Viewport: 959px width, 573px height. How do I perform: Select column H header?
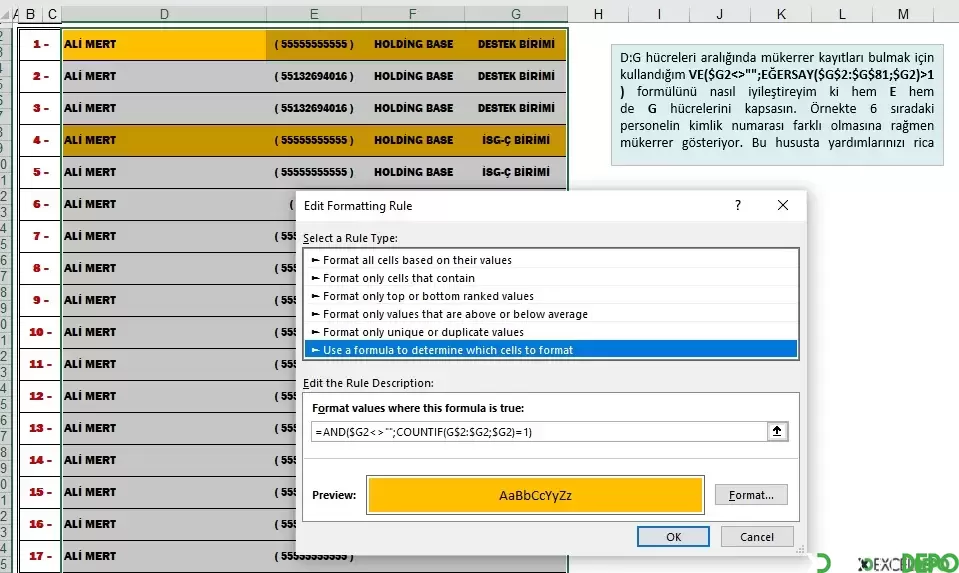pos(598,14)
